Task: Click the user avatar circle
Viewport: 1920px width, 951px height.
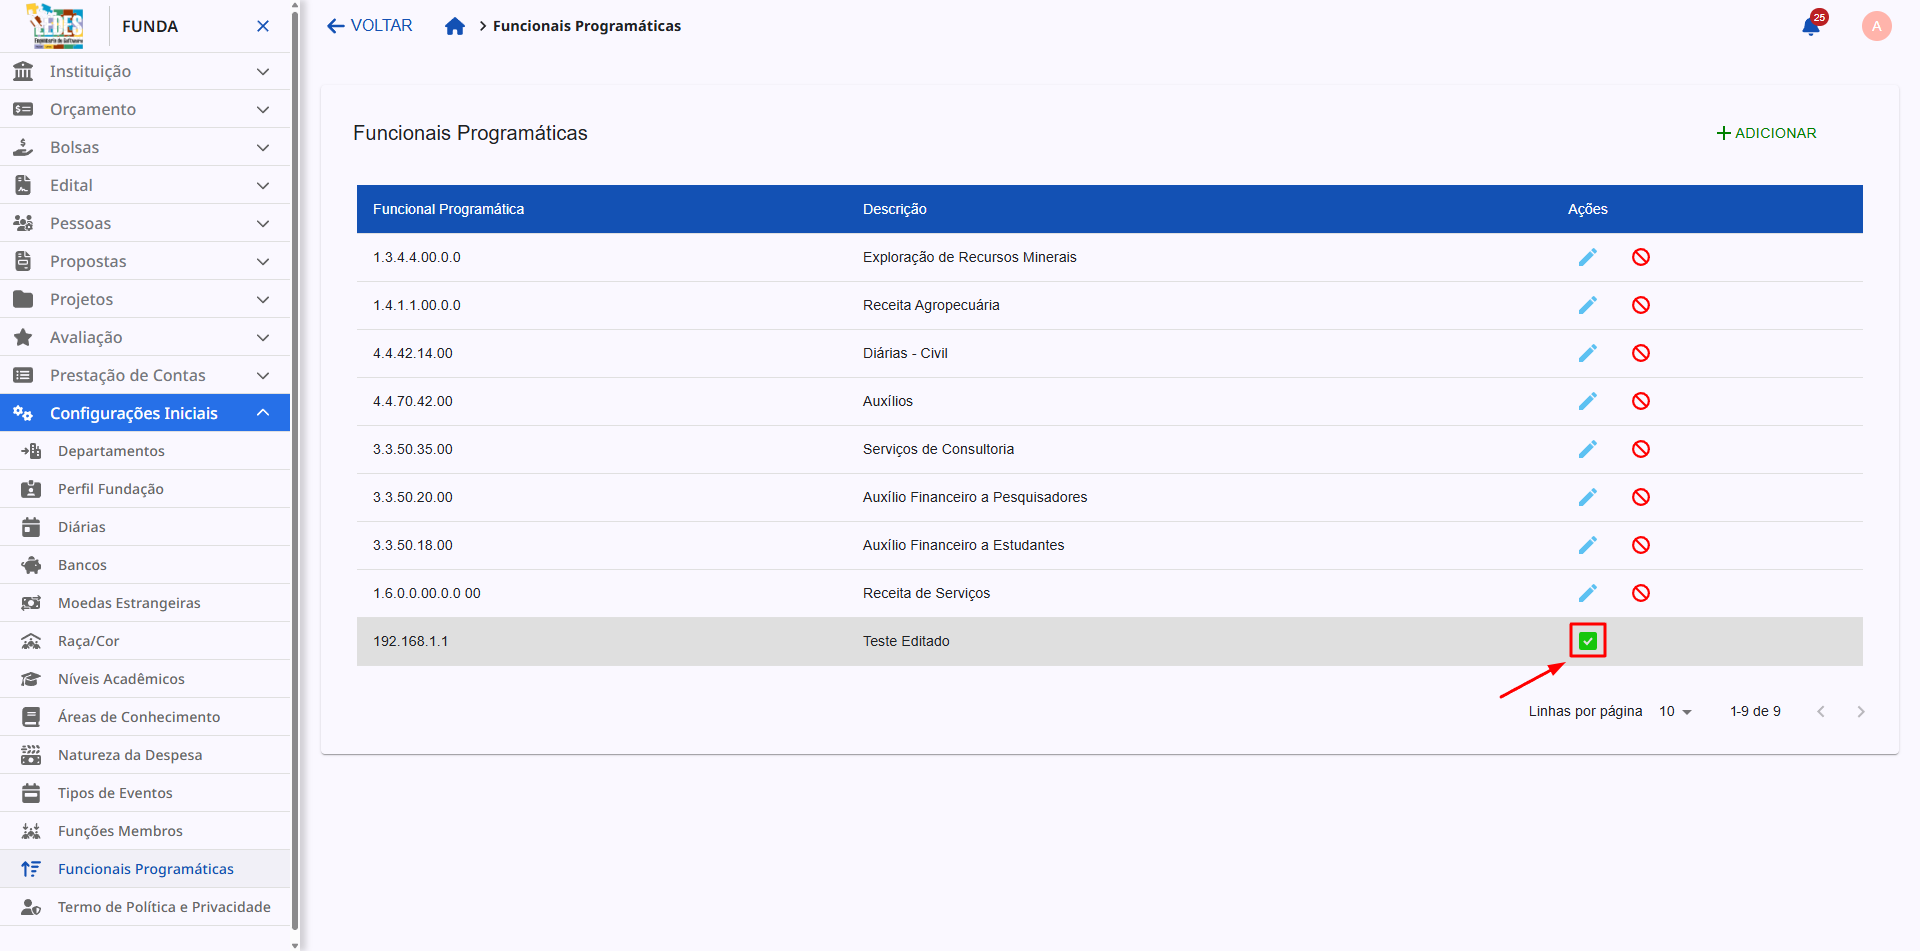Action: pos(1876,26)
